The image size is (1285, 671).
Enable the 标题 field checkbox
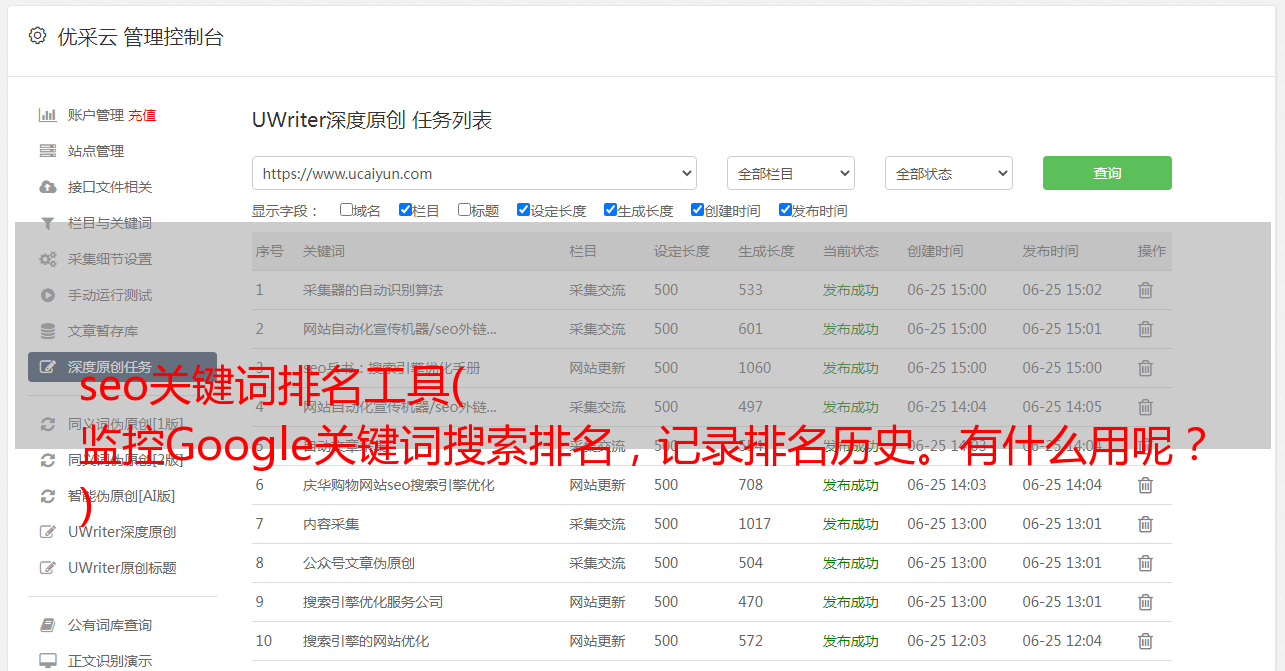click(464, 210)
